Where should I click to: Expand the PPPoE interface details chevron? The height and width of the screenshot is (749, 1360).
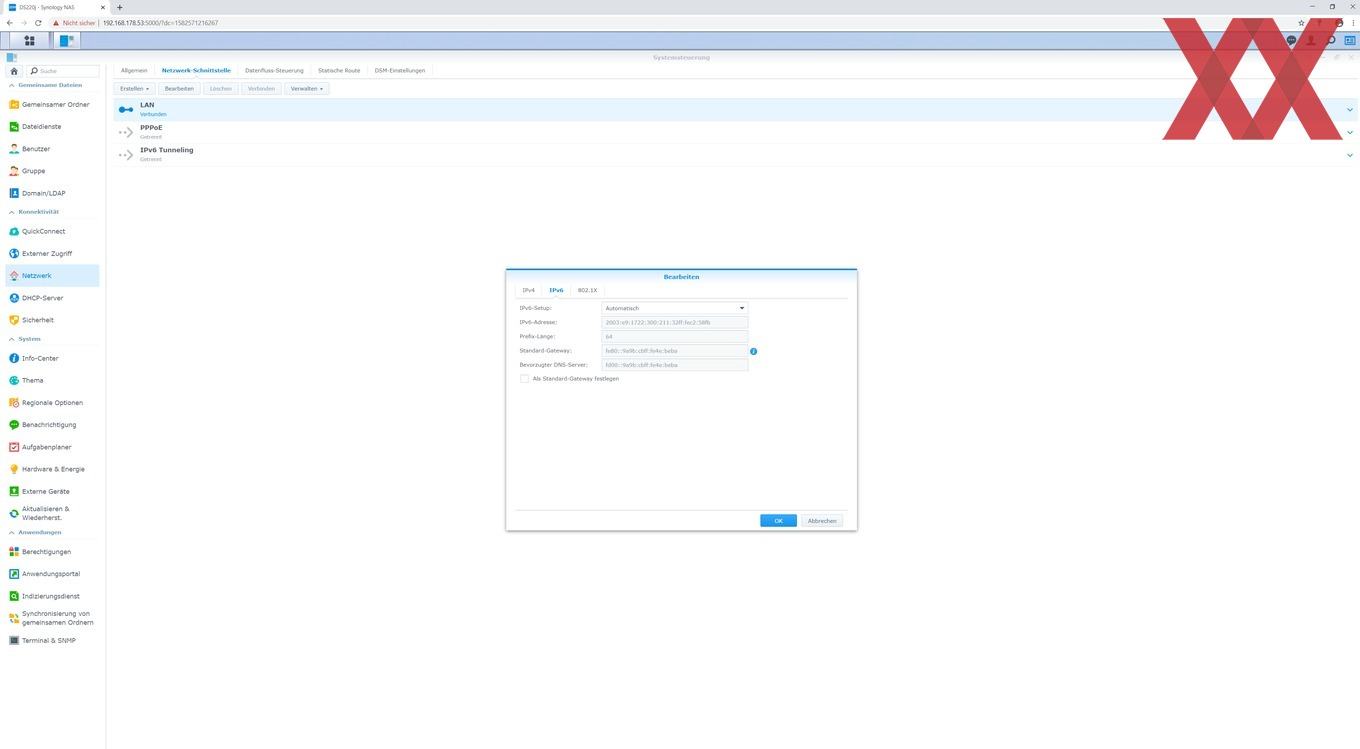click(1350, 132)
